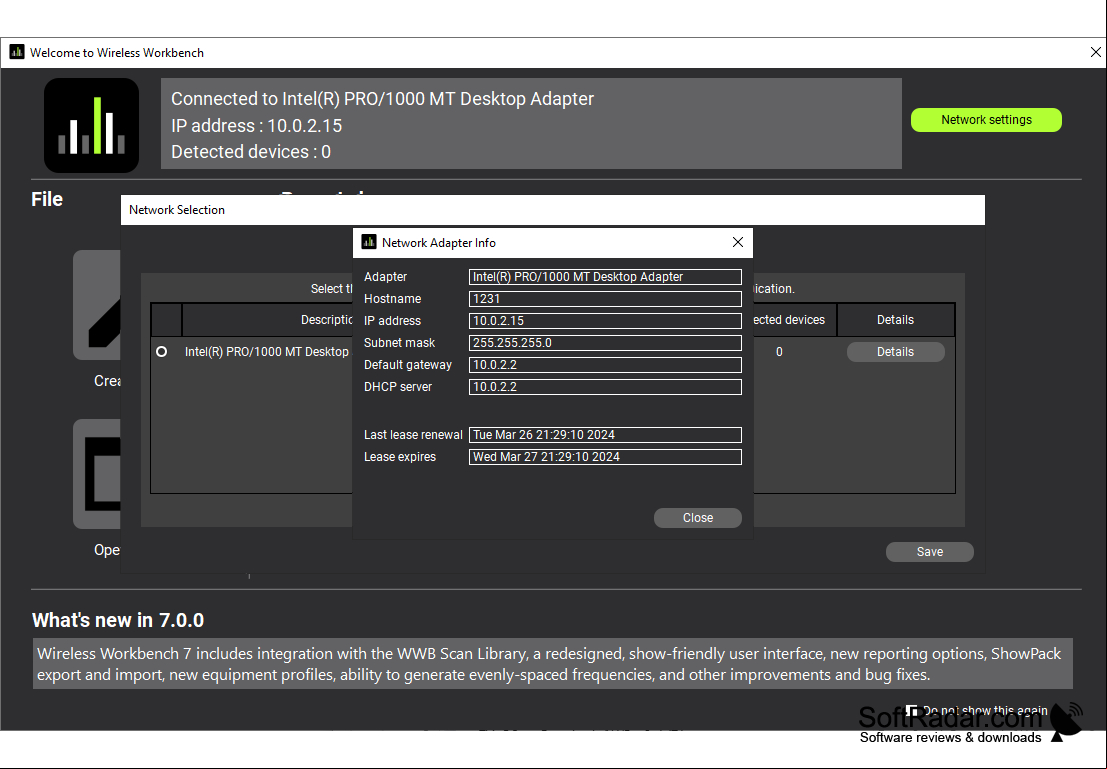This screenshot has height=769, width=1107.
Task: Click the Connected to Intel(R) PRO/1000 text
Action: click(382, 99)
